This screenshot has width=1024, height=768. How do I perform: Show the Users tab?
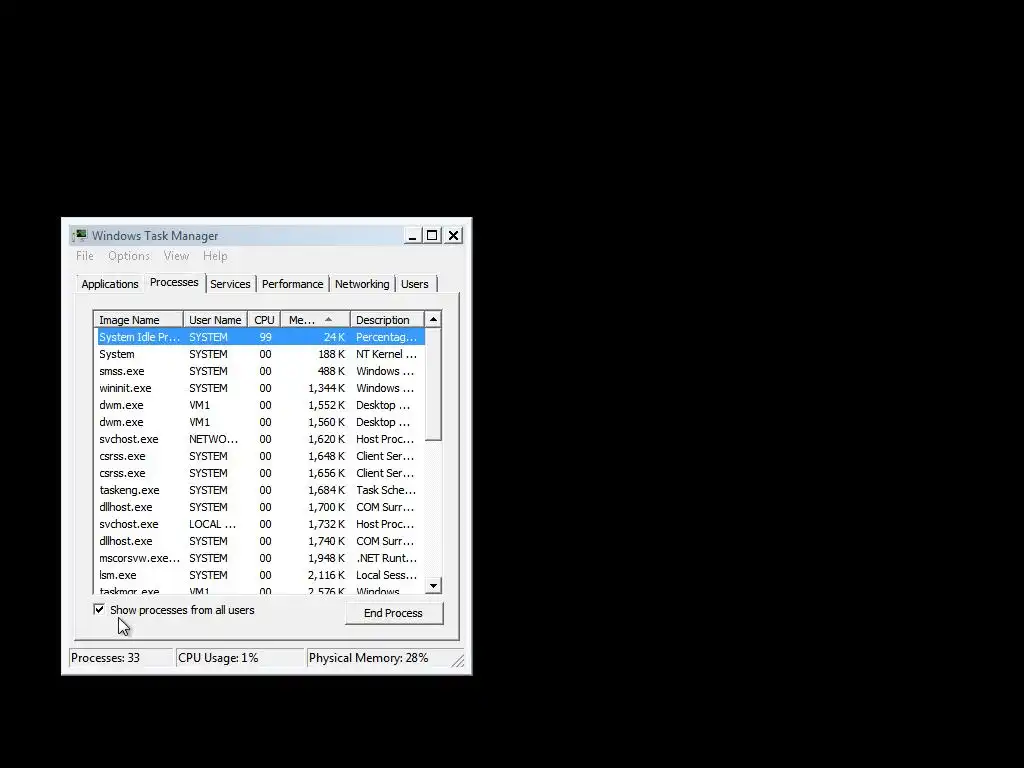[415, 284]
